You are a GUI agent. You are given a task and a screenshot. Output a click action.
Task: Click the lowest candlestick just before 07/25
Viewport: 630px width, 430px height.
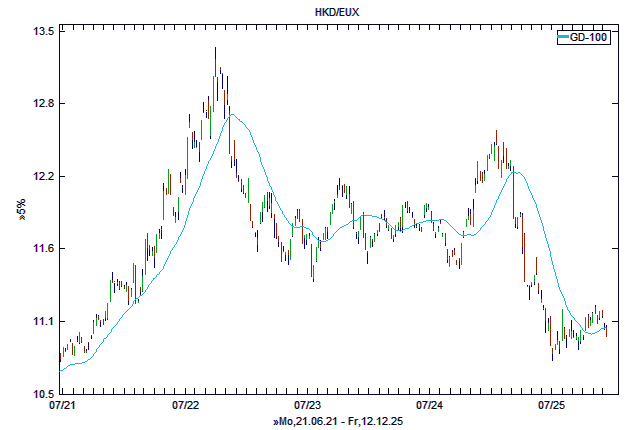tap(552, 350)
